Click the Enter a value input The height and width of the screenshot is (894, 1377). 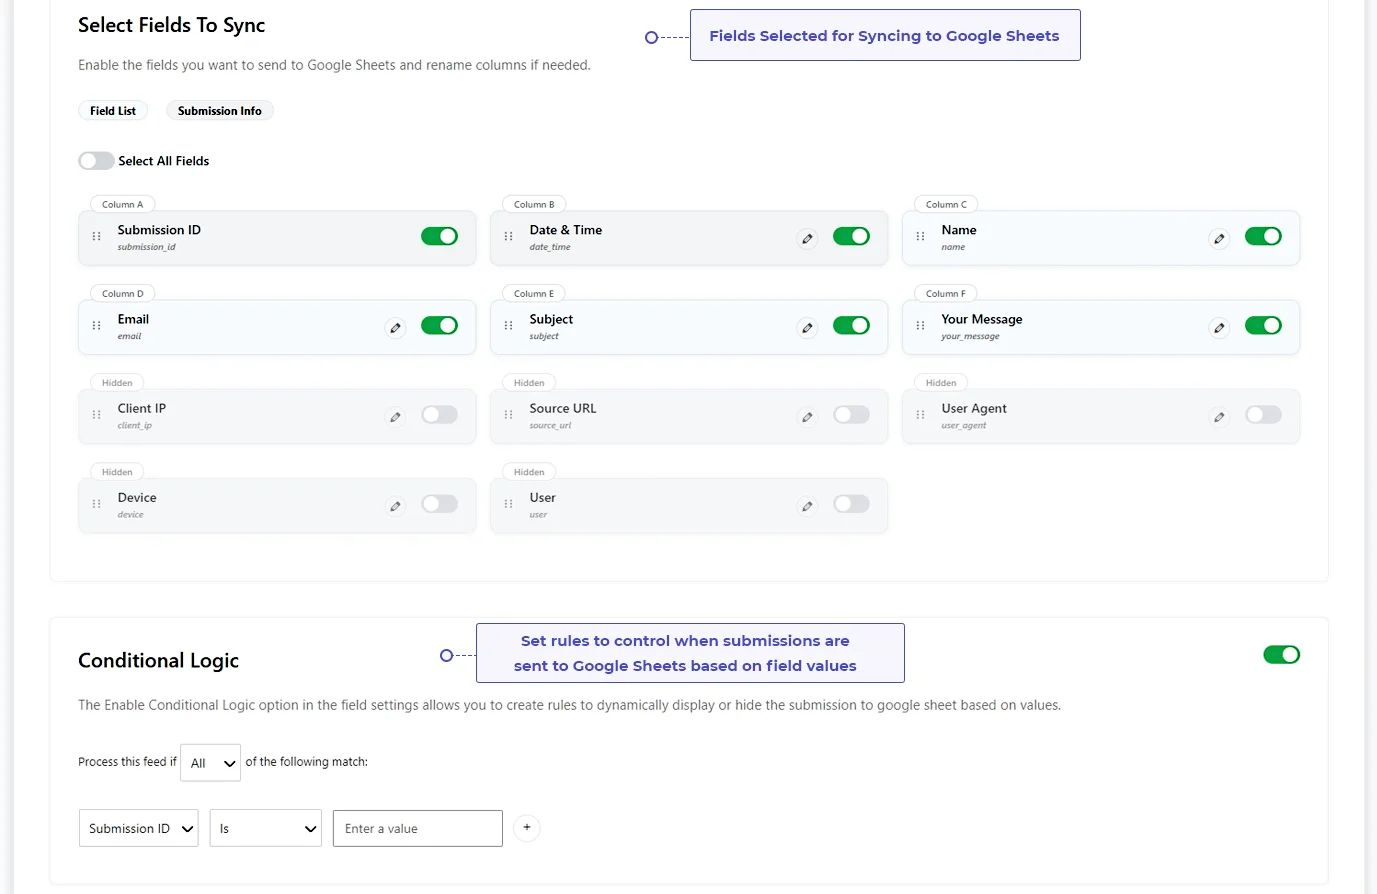pos(418,828)
